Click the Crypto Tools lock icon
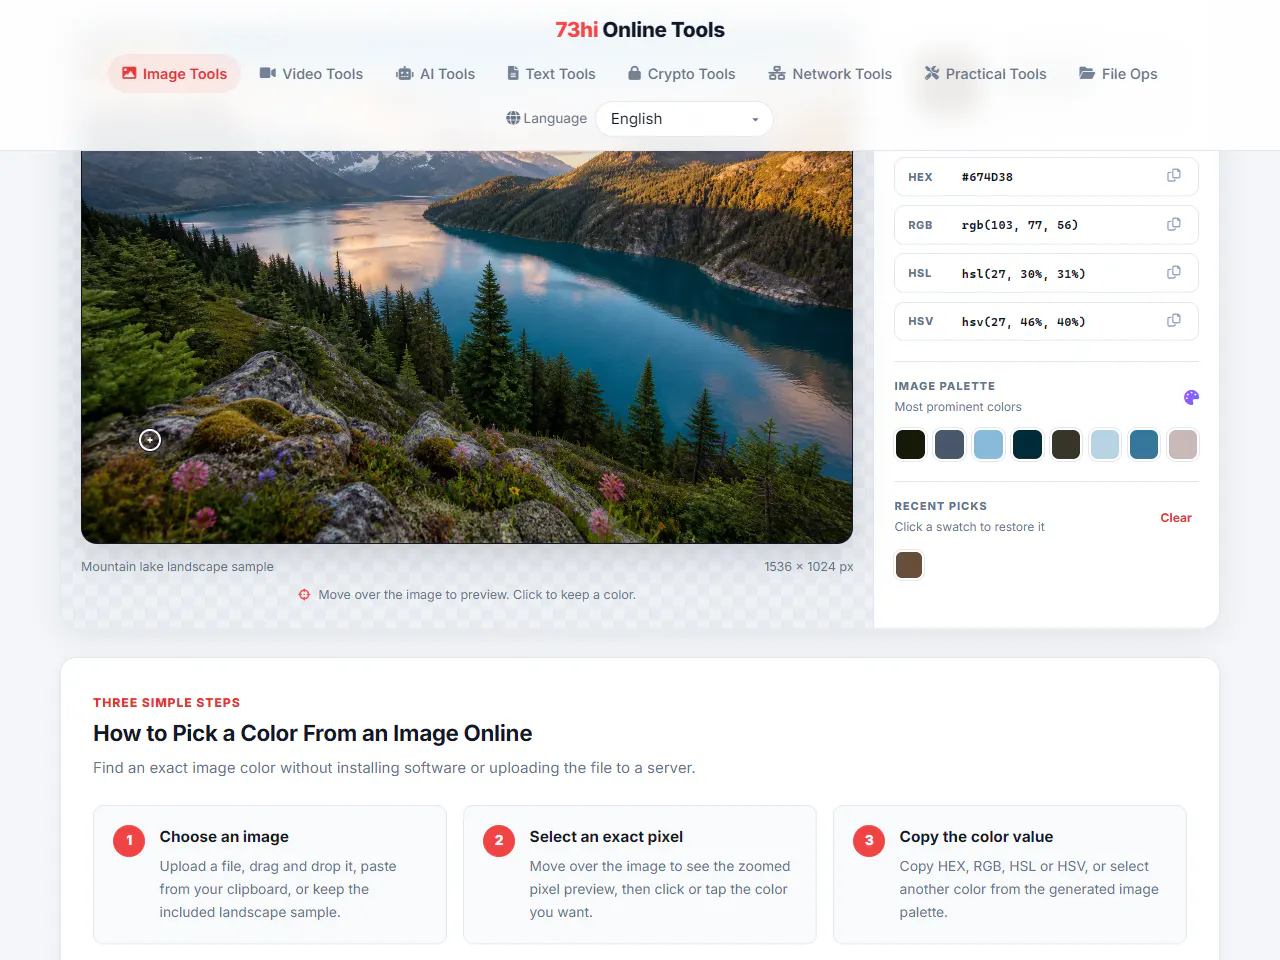The width and height of the screenshot is (1280, 960). (x=634, y=73)
